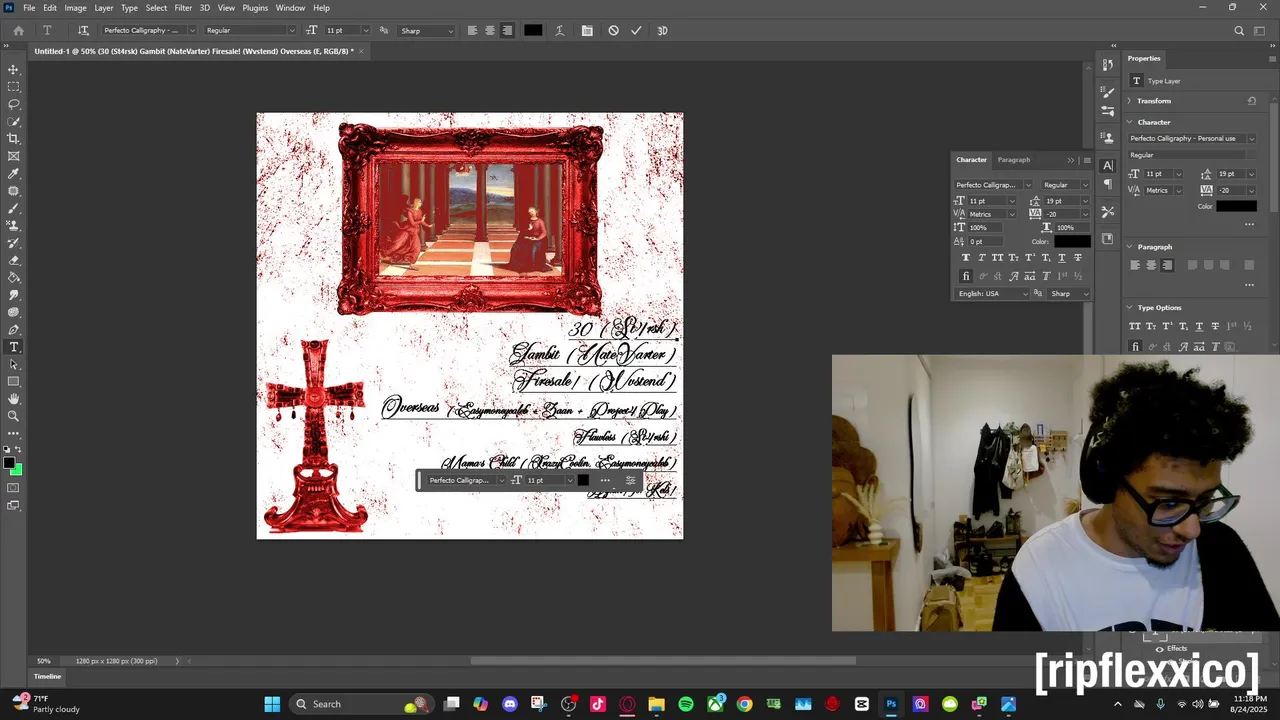1280x720 pixels.
Task: Click the 3D button in options bar
Action: (662, 30)
